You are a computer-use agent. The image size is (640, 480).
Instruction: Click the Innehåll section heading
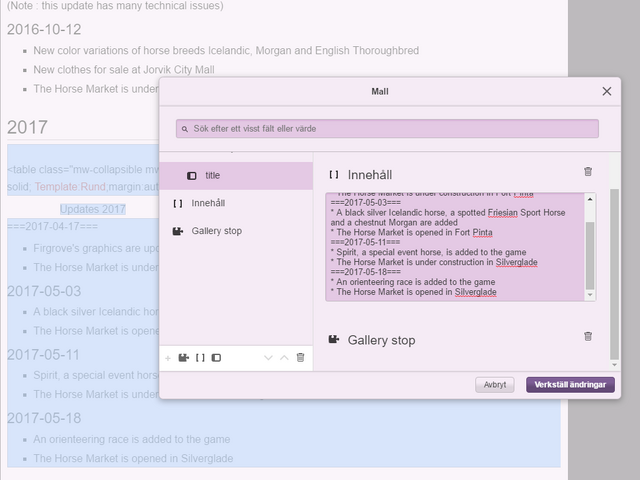(x=370, y=175)
